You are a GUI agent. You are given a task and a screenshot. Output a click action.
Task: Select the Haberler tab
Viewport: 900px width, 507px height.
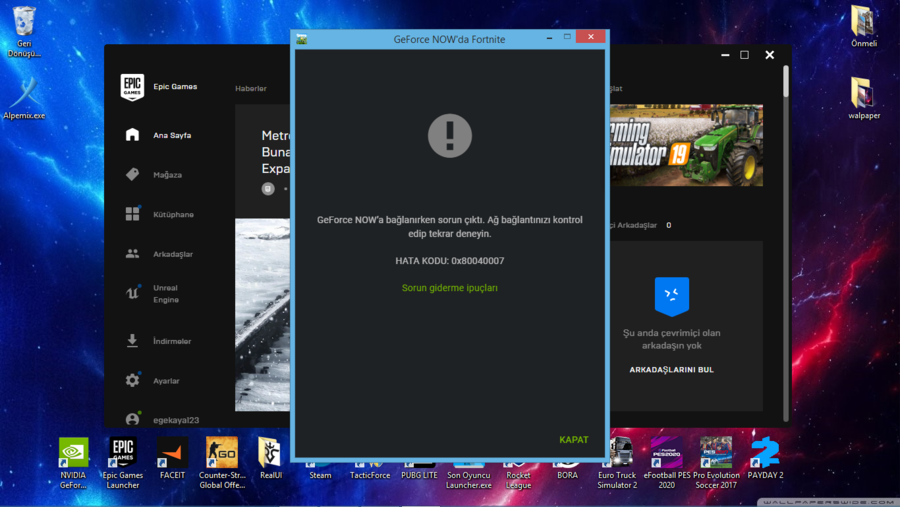click(x=251, y=88)
